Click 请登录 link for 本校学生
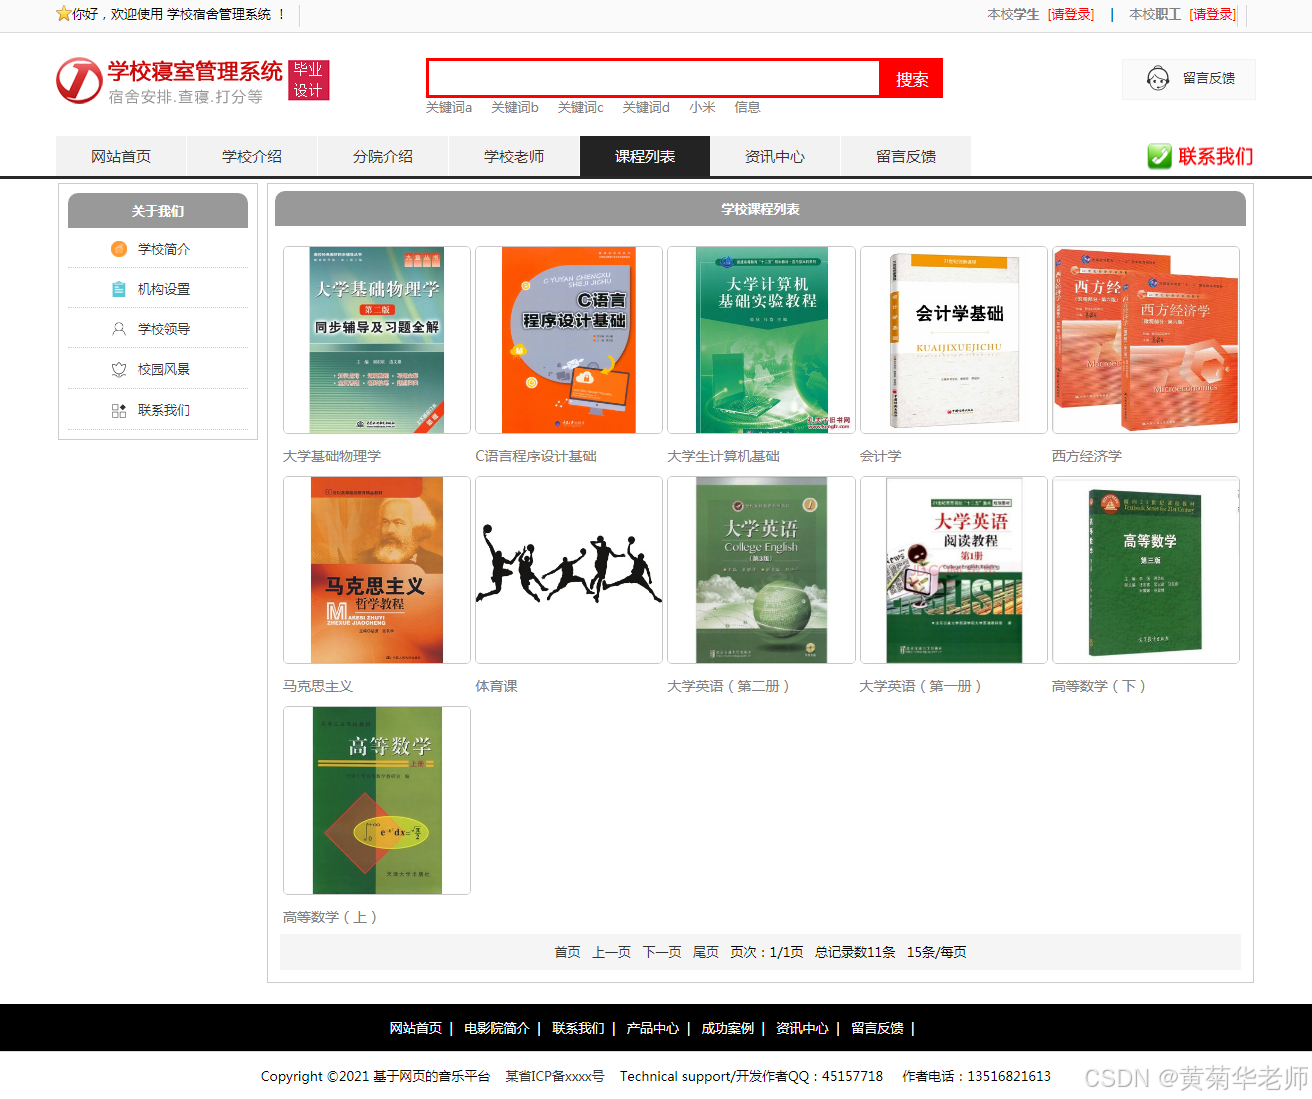Viewport: 1312px width, 1100px height. [1069, 15]
